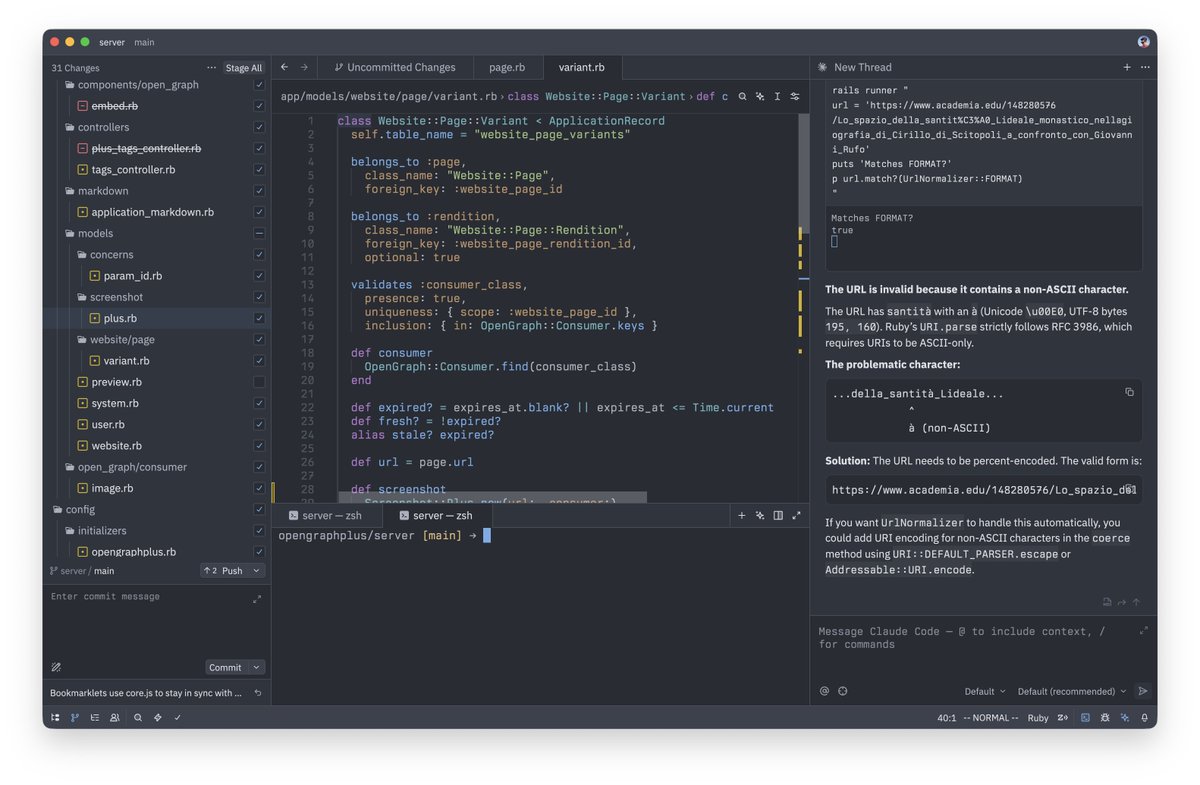The width and height of the screenshot is (1200, 785).
Task: Open the Changes panel ellipsis menu
Action: click(x=211, y=68)
